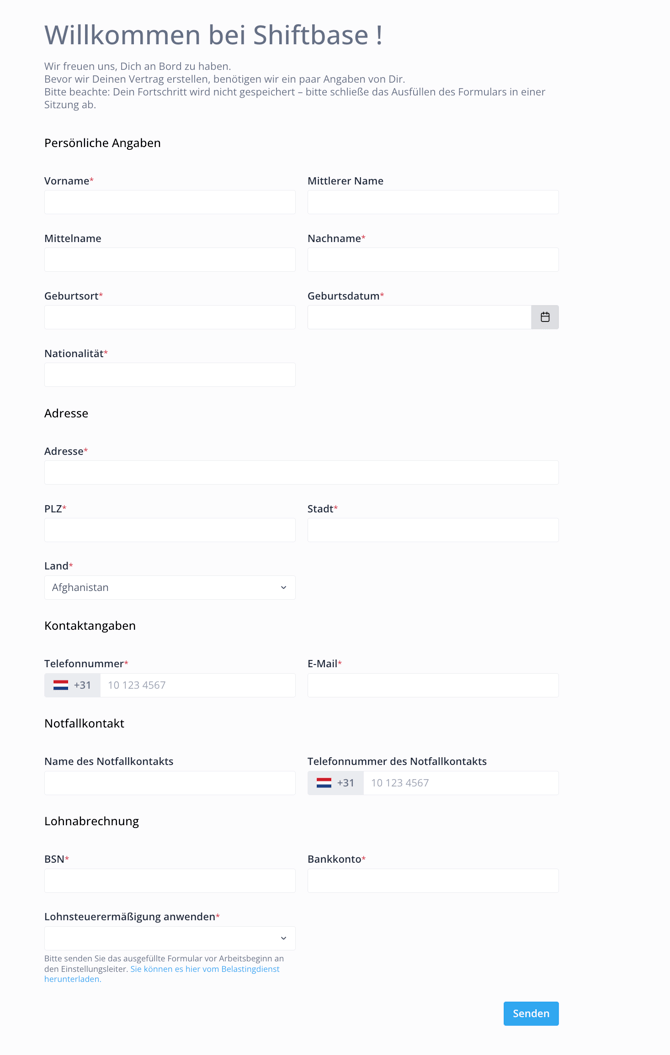670x1055 pixels.
Task: Select the Adresse full-width input
Action: tap(301, 472)
